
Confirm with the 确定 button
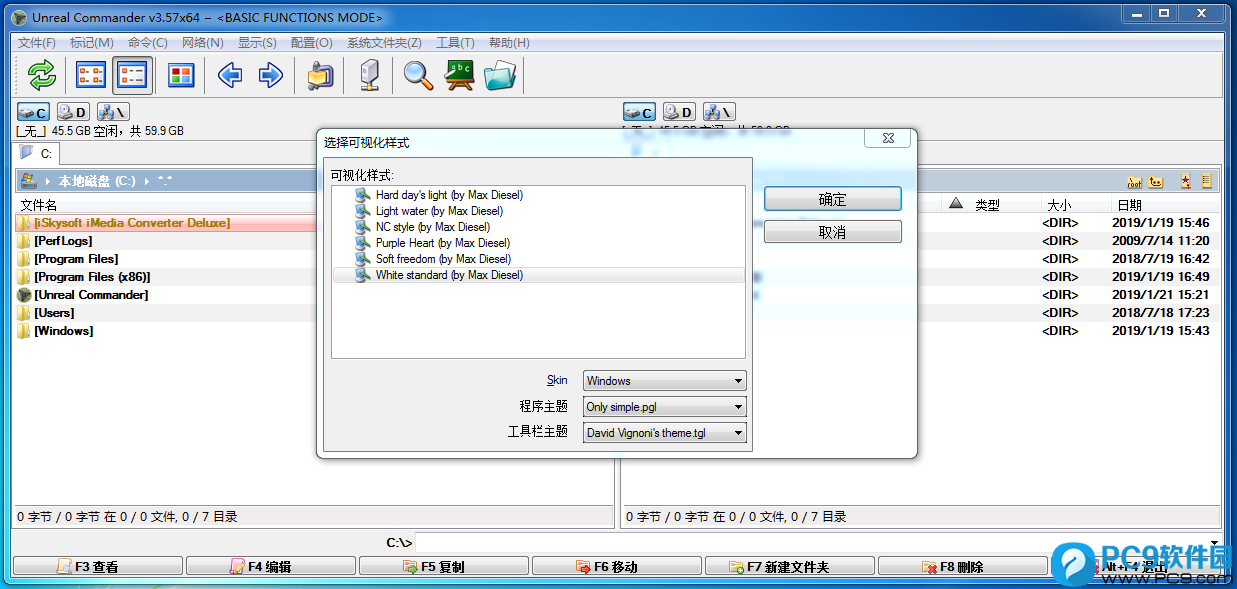833,199
